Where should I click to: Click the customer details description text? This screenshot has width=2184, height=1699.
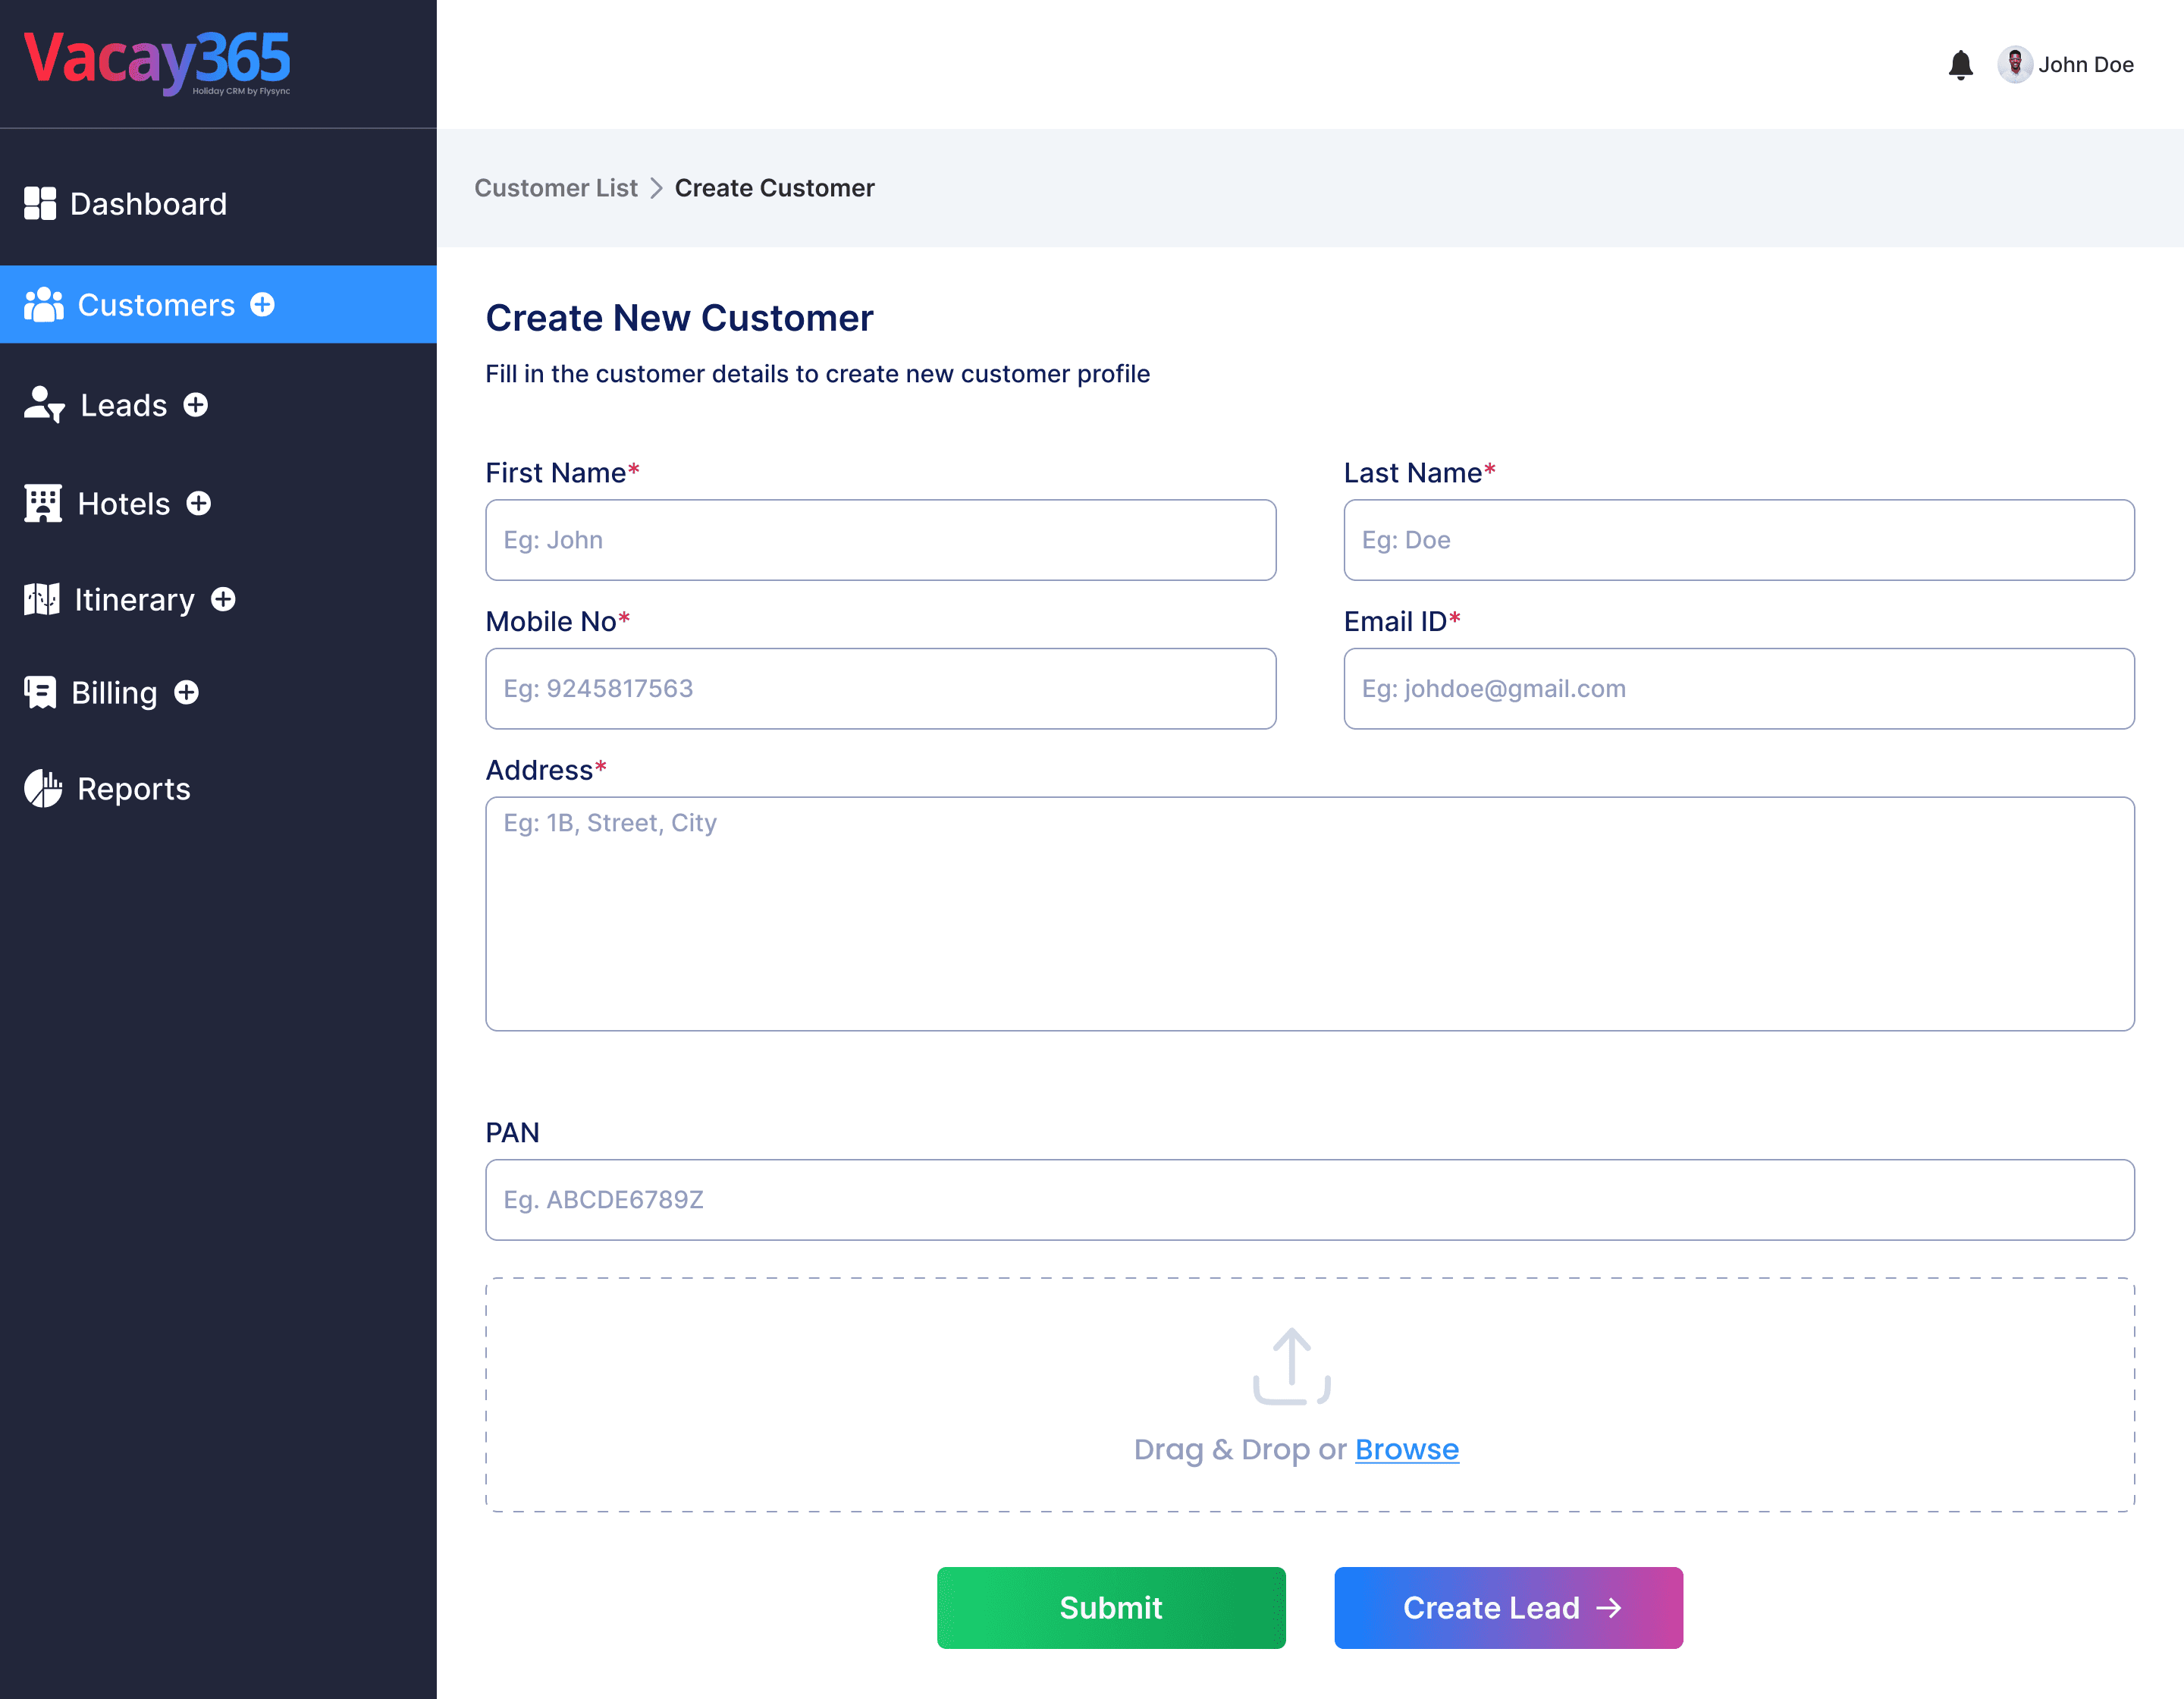[818, 374]
